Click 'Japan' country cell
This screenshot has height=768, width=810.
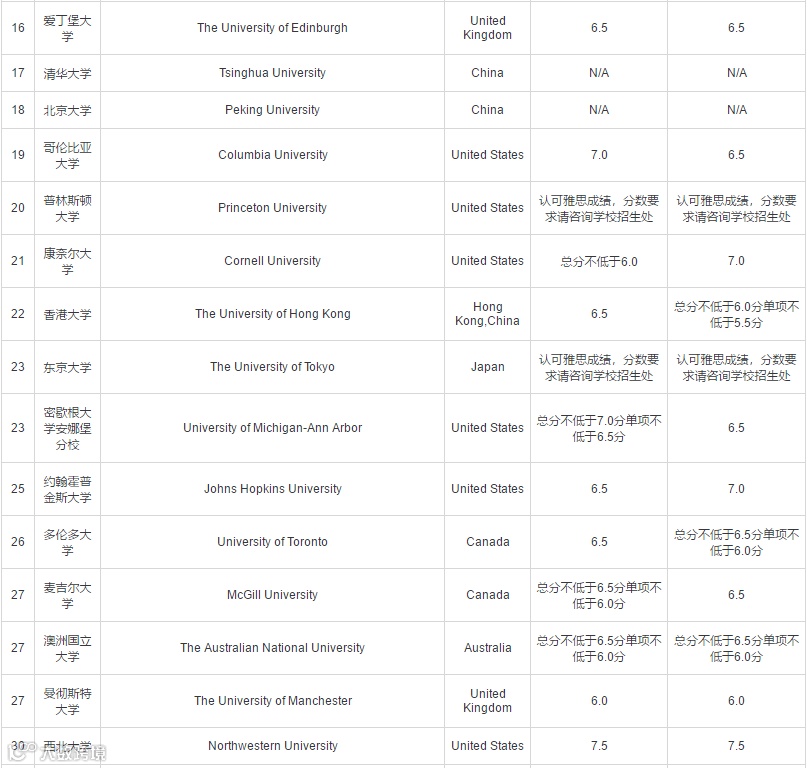tap(488, 367)
